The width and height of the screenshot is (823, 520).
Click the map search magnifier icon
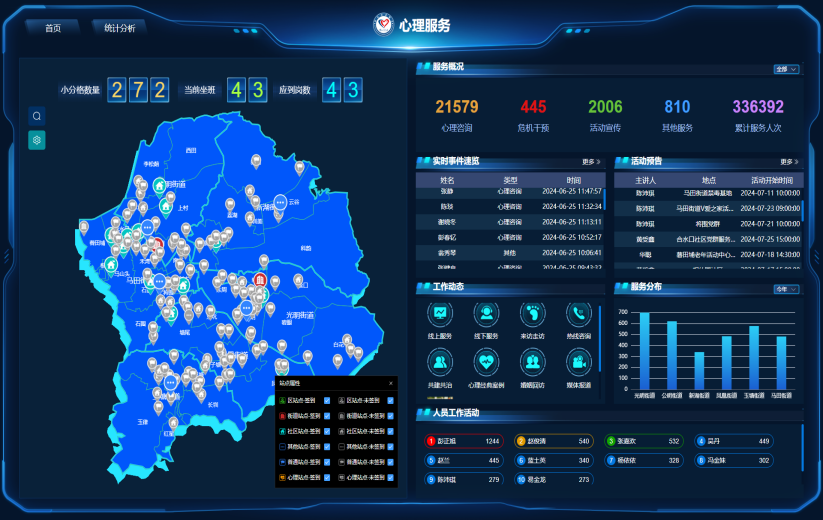(x=37, y=116)
